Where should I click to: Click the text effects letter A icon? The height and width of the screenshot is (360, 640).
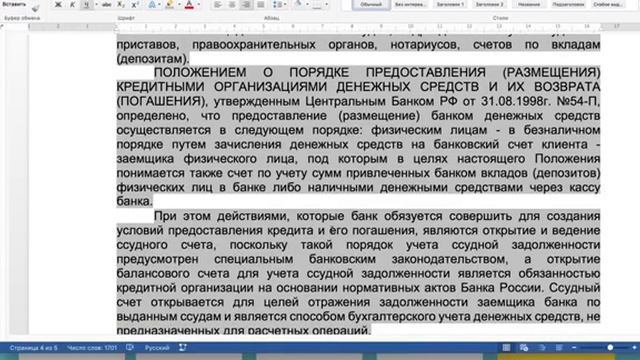151,4
